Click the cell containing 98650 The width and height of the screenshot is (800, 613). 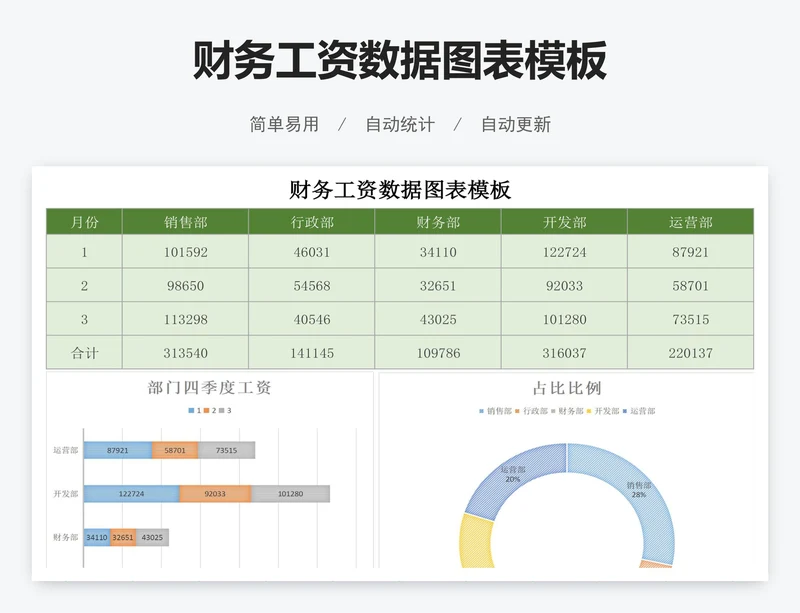(185, 285)
